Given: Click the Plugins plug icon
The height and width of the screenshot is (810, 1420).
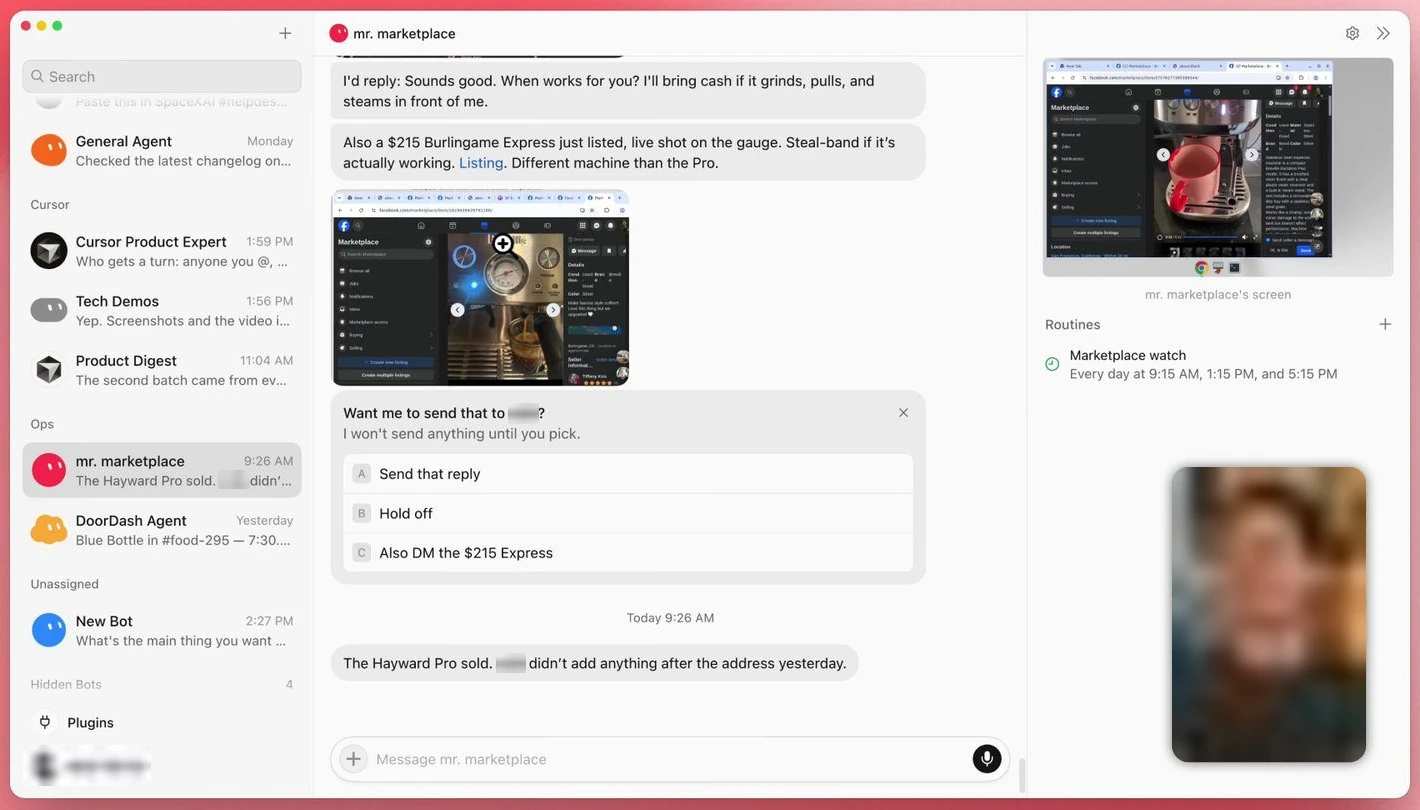Looking at the screenshot, I should tap(45, 722).
